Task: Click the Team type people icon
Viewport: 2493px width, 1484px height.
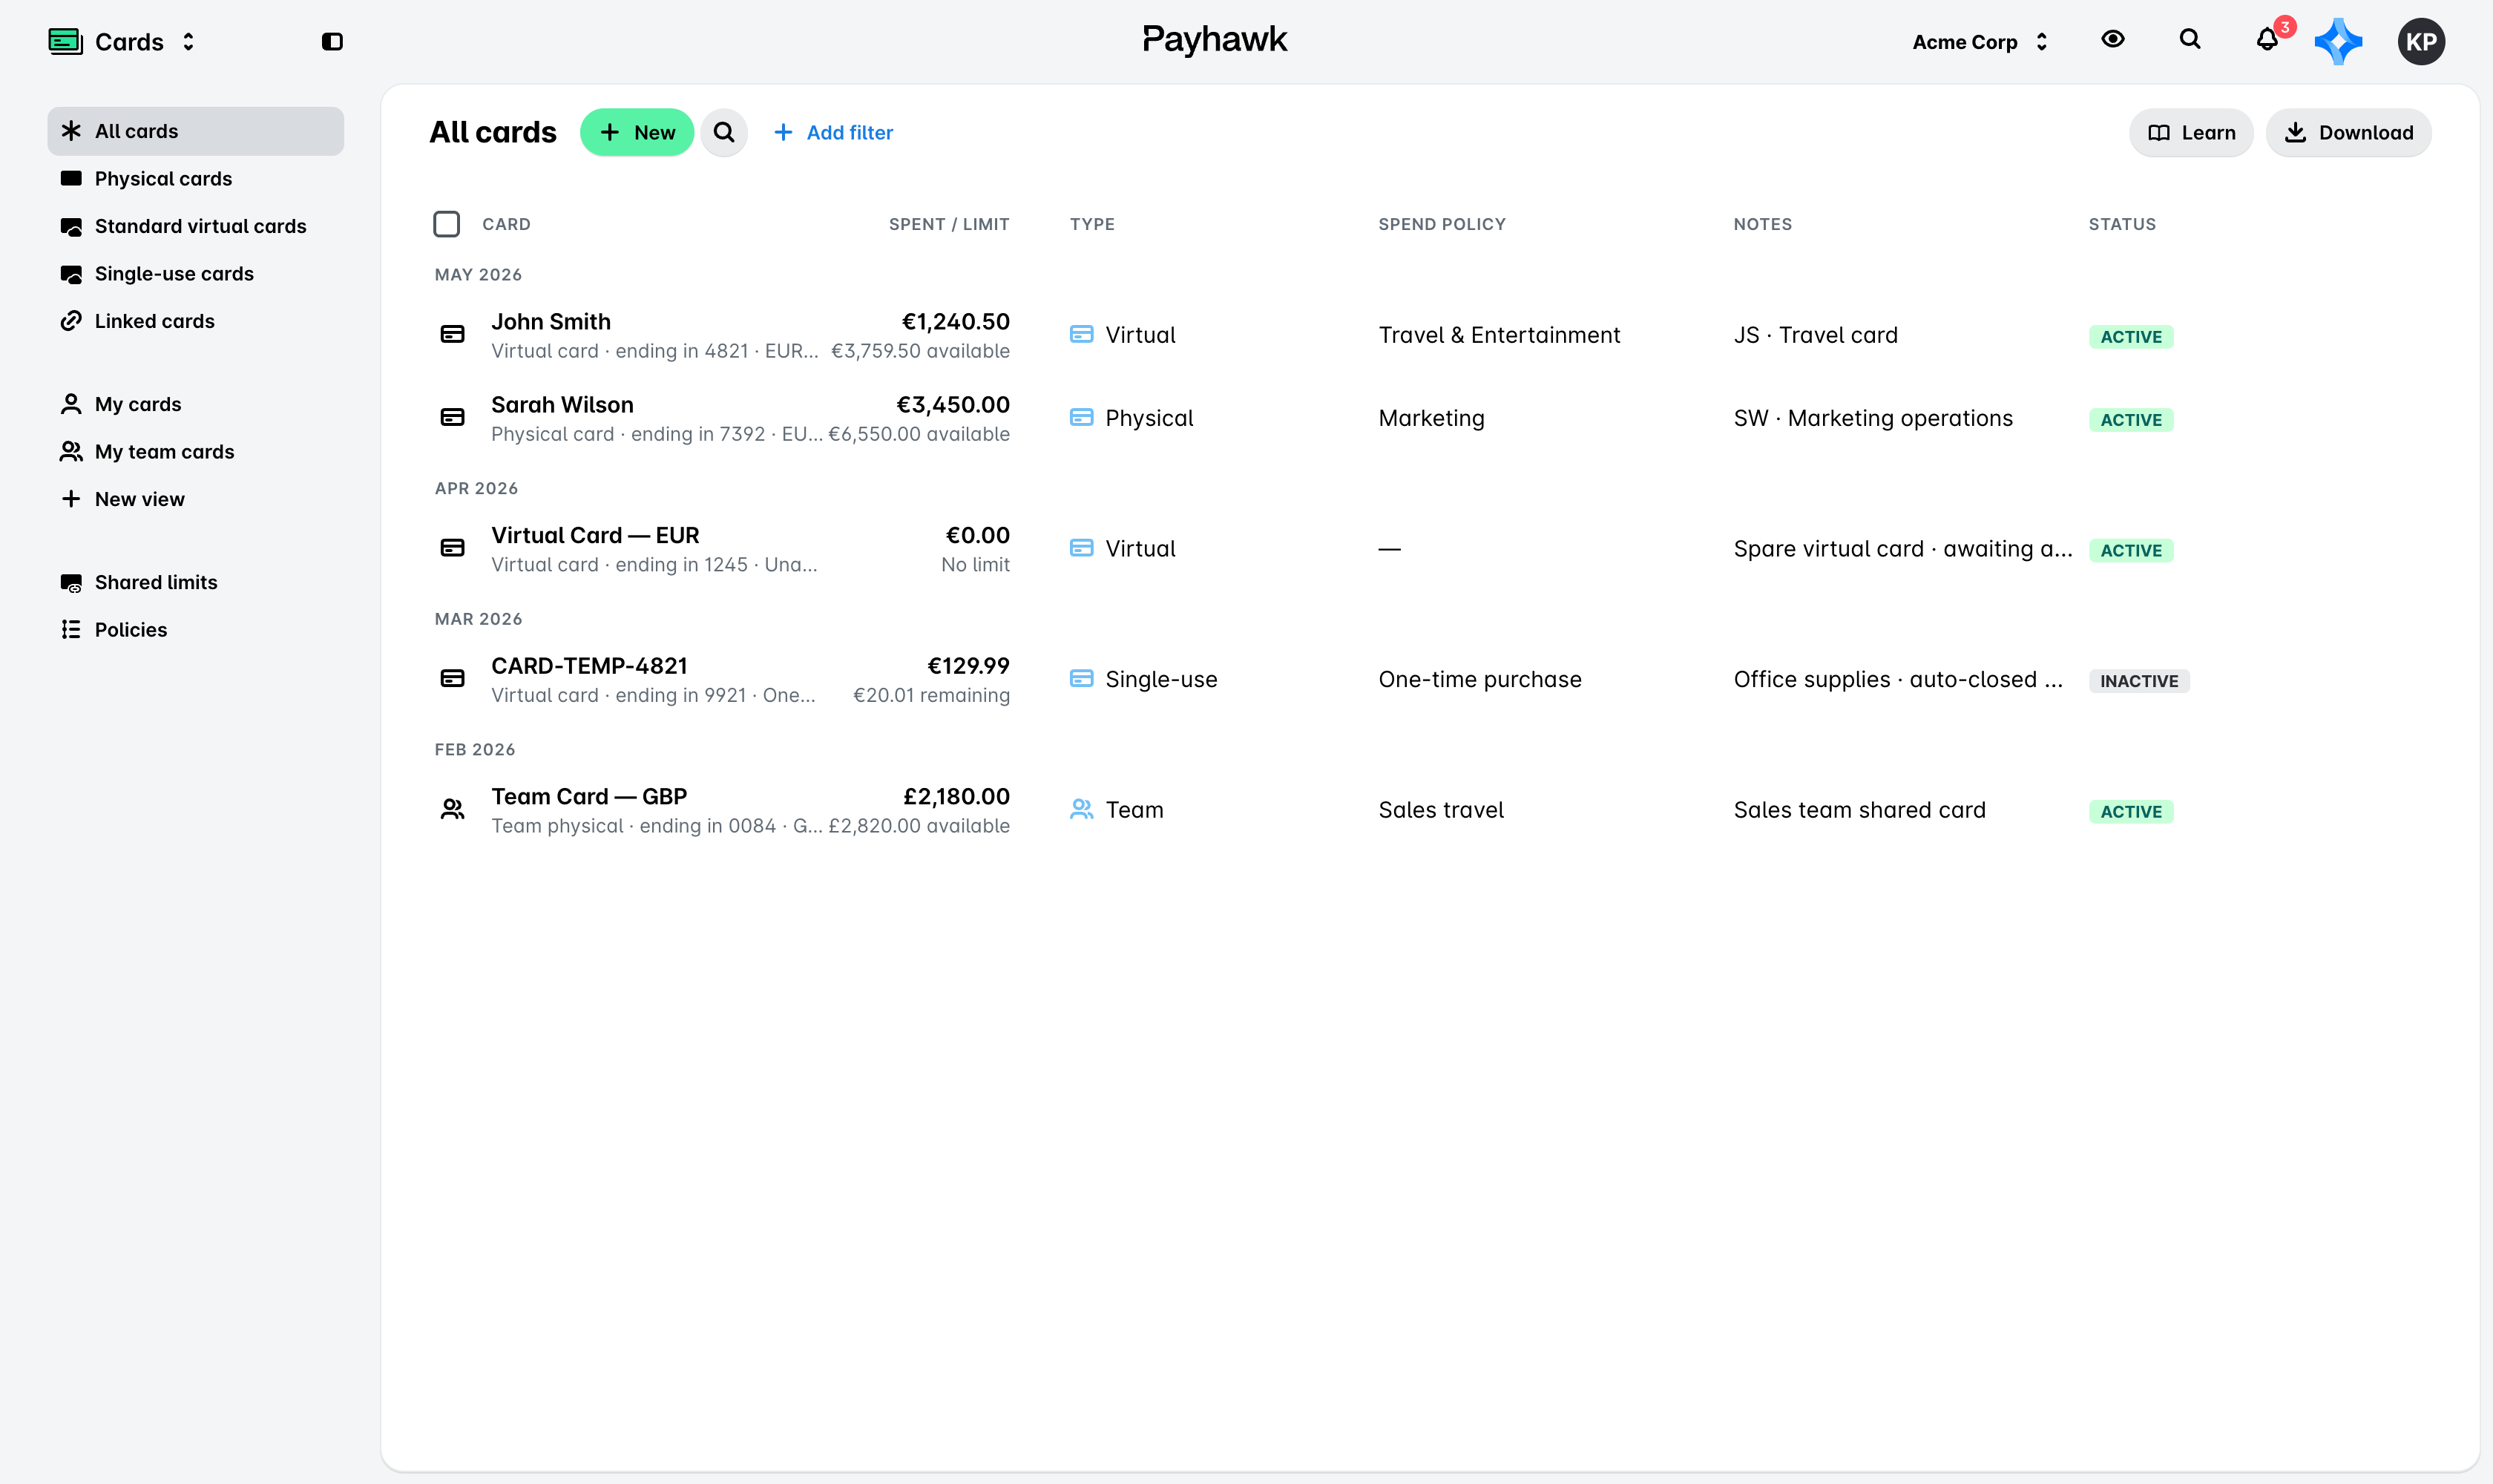Action: (1081, 809)
